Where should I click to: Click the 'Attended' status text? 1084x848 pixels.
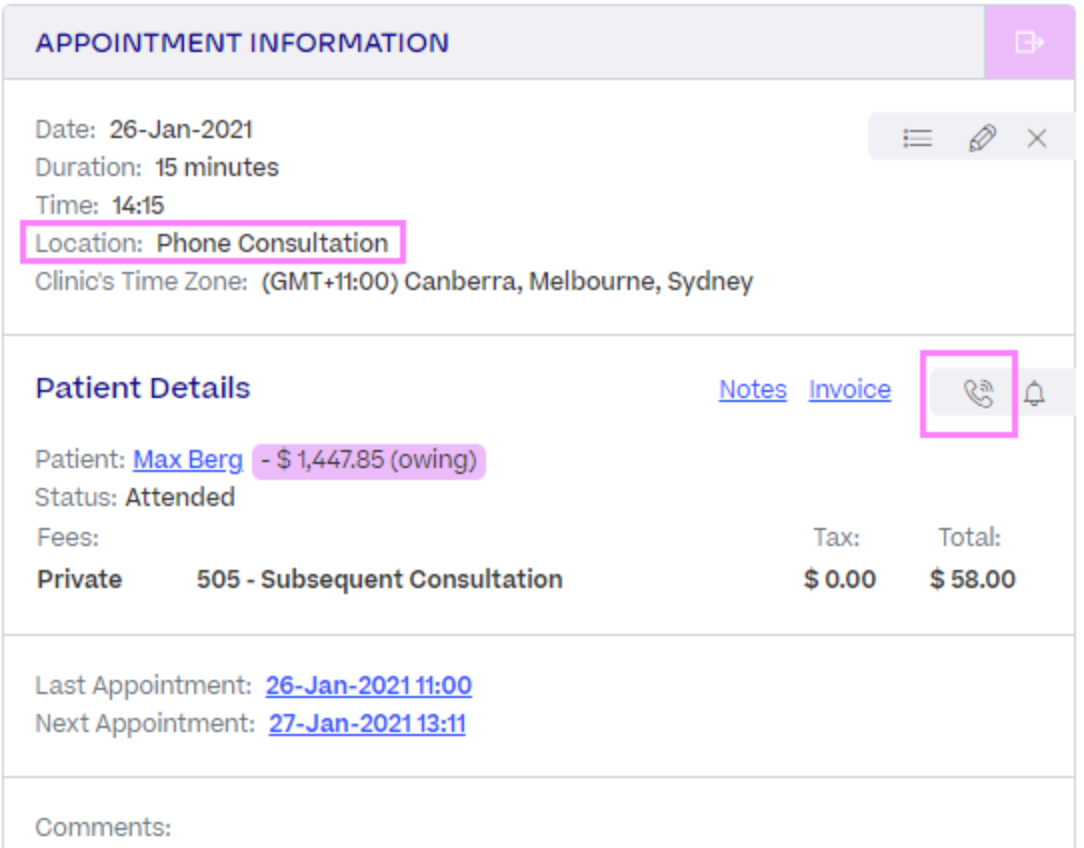point(180,498)
